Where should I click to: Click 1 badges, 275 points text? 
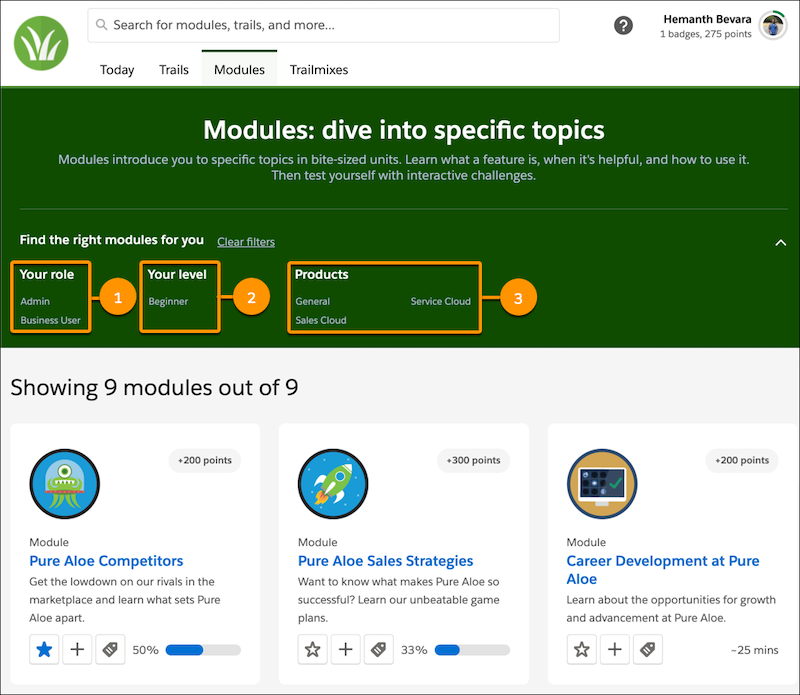coord(706,34)
